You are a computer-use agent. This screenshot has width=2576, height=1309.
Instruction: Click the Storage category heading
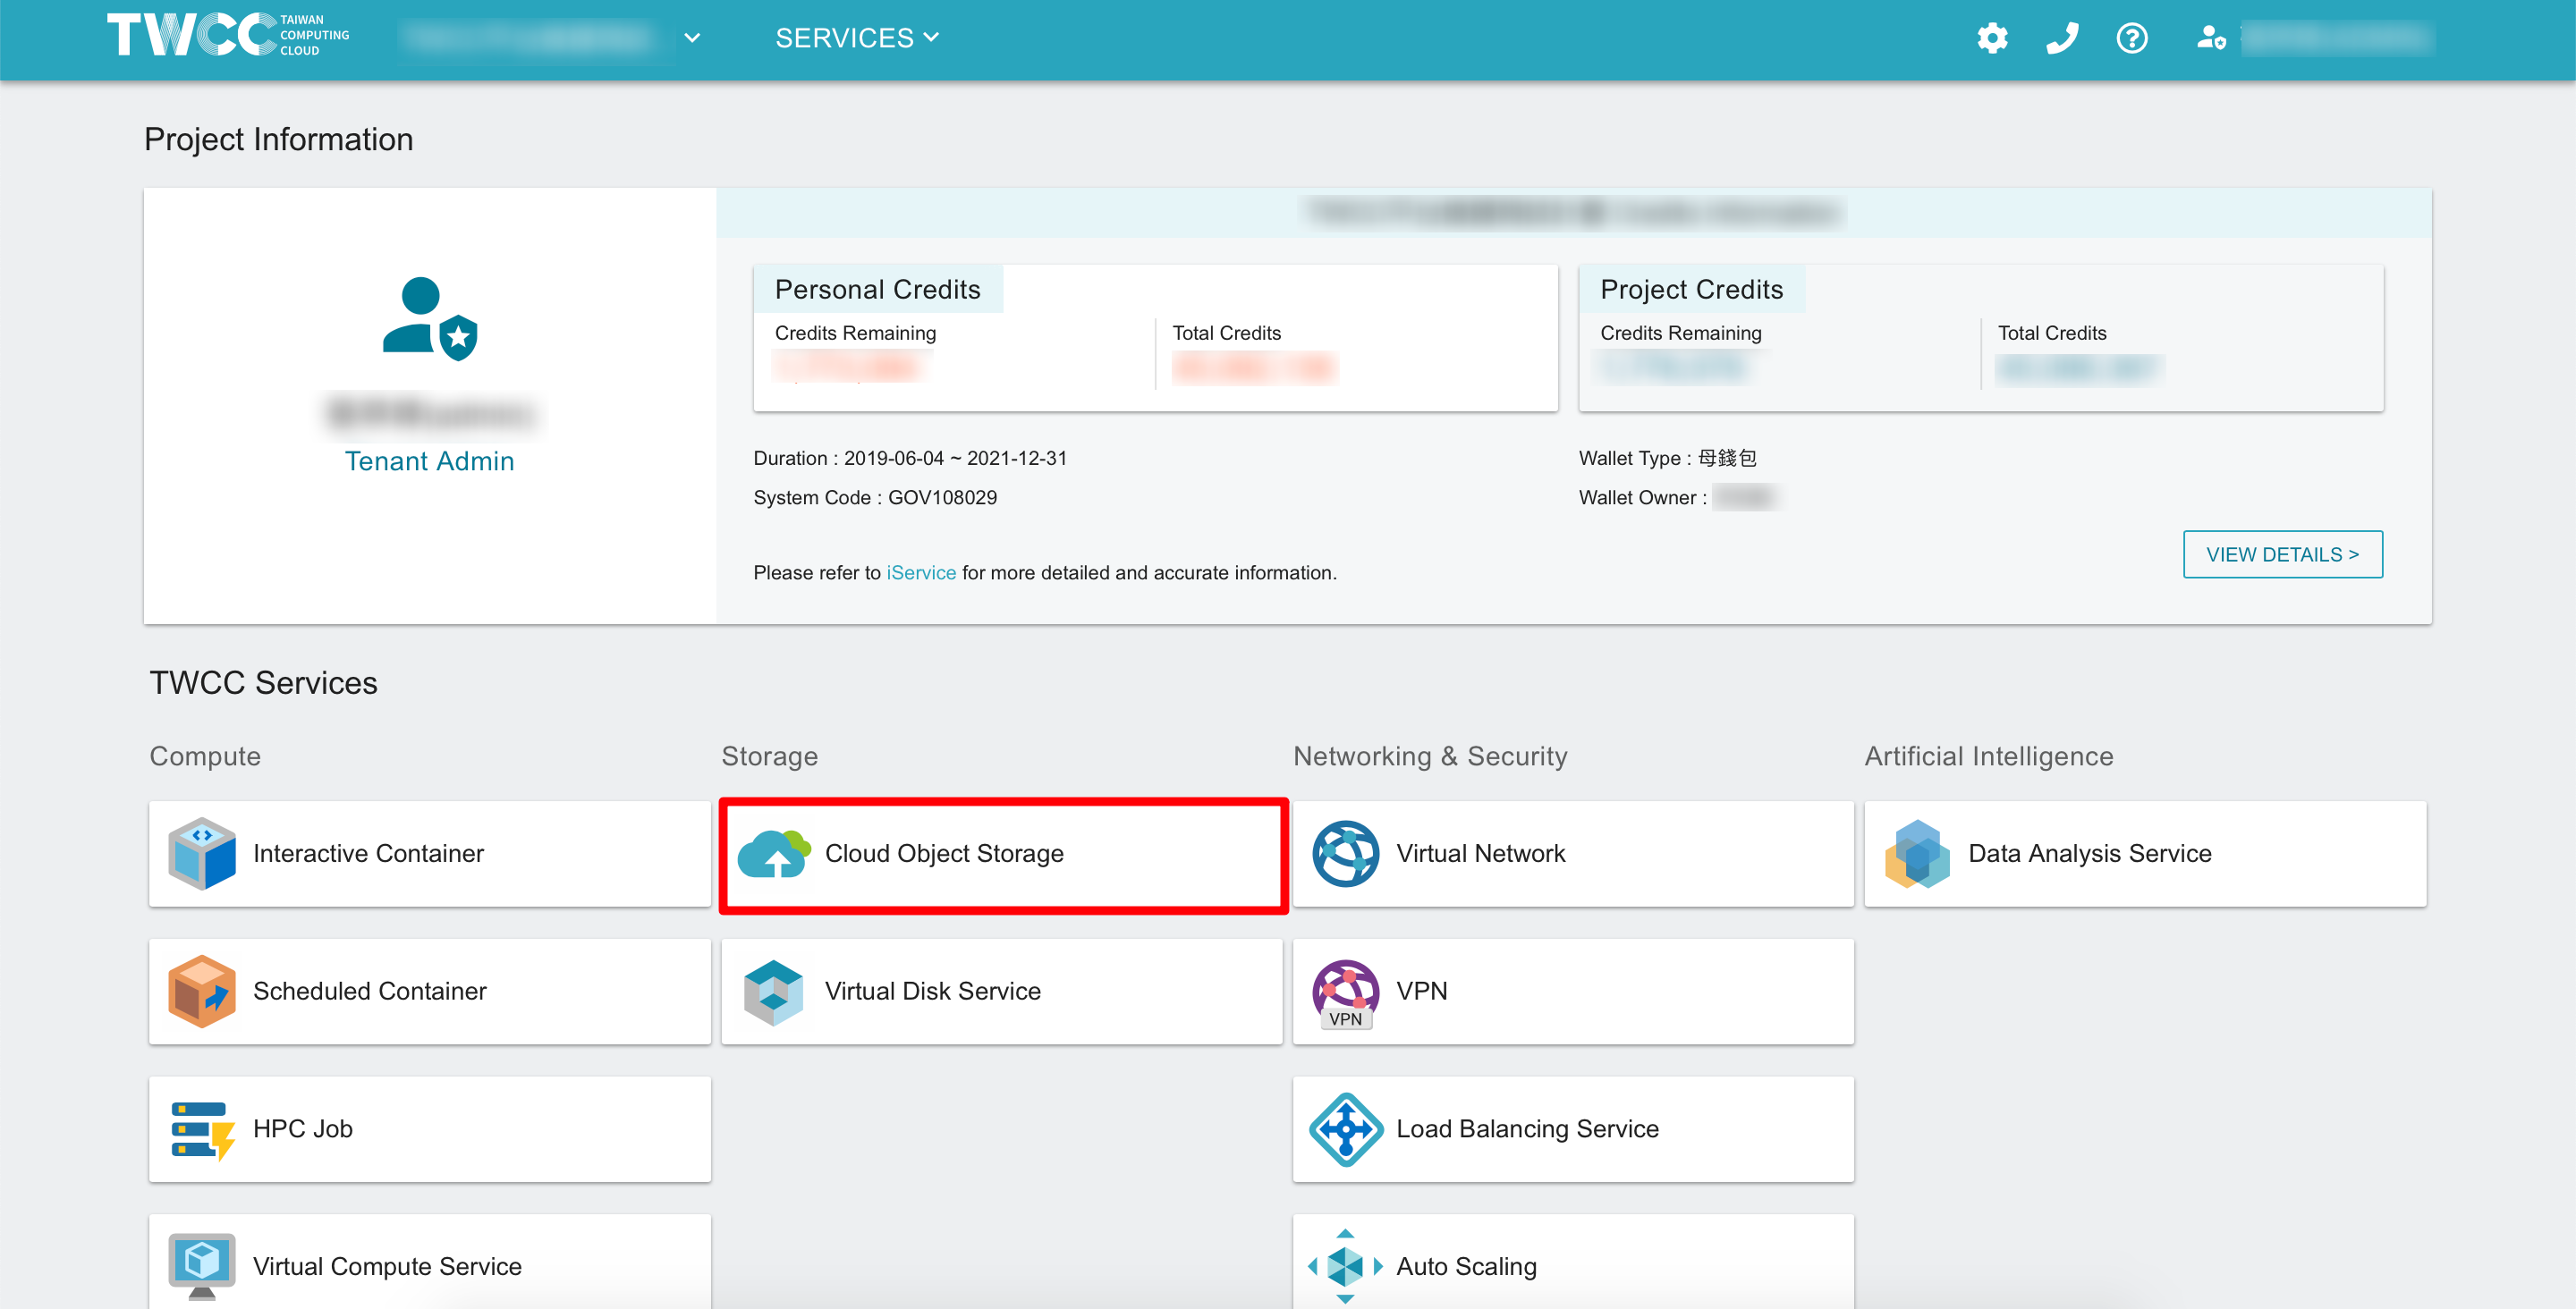(769, 756)
